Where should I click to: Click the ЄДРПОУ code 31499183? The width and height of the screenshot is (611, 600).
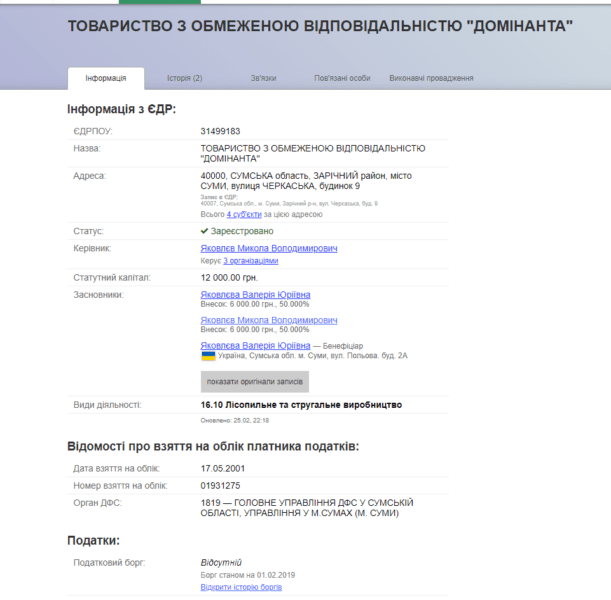(220, 131)
